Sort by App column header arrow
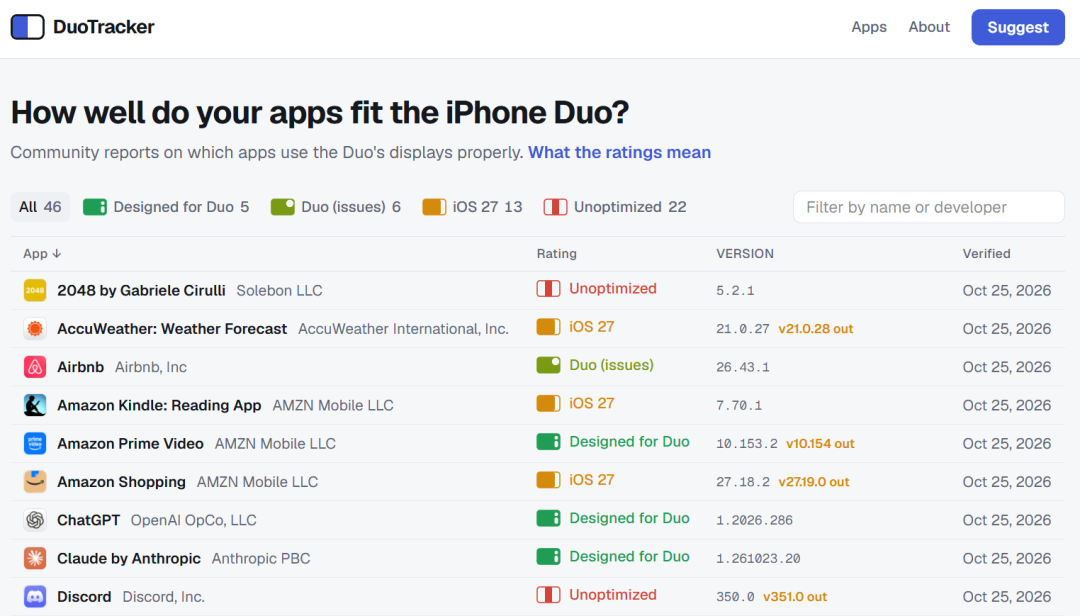Viewport: 1080px width, 616px height. (56, 254)
